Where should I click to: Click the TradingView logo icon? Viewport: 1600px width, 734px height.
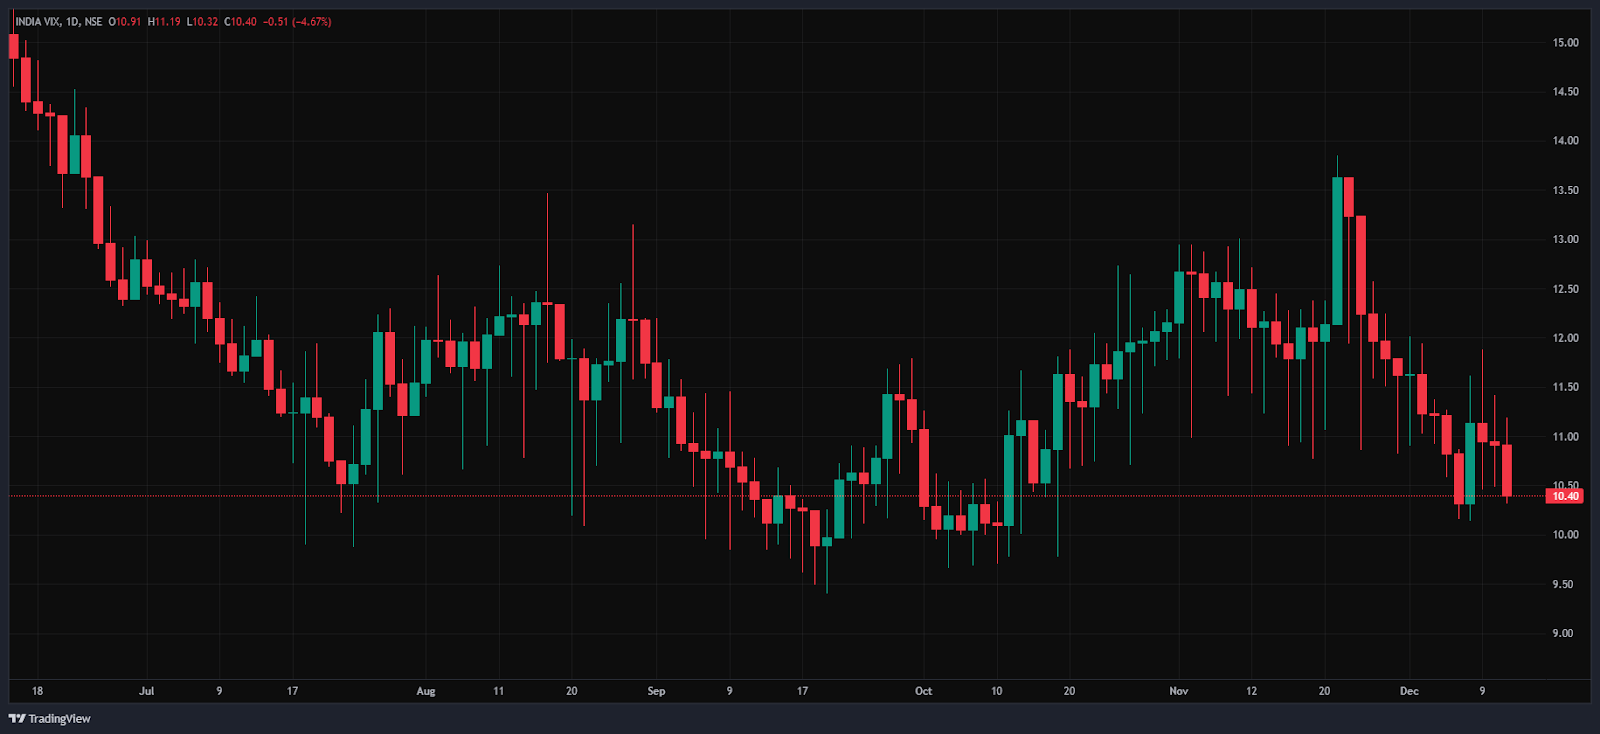17,718
